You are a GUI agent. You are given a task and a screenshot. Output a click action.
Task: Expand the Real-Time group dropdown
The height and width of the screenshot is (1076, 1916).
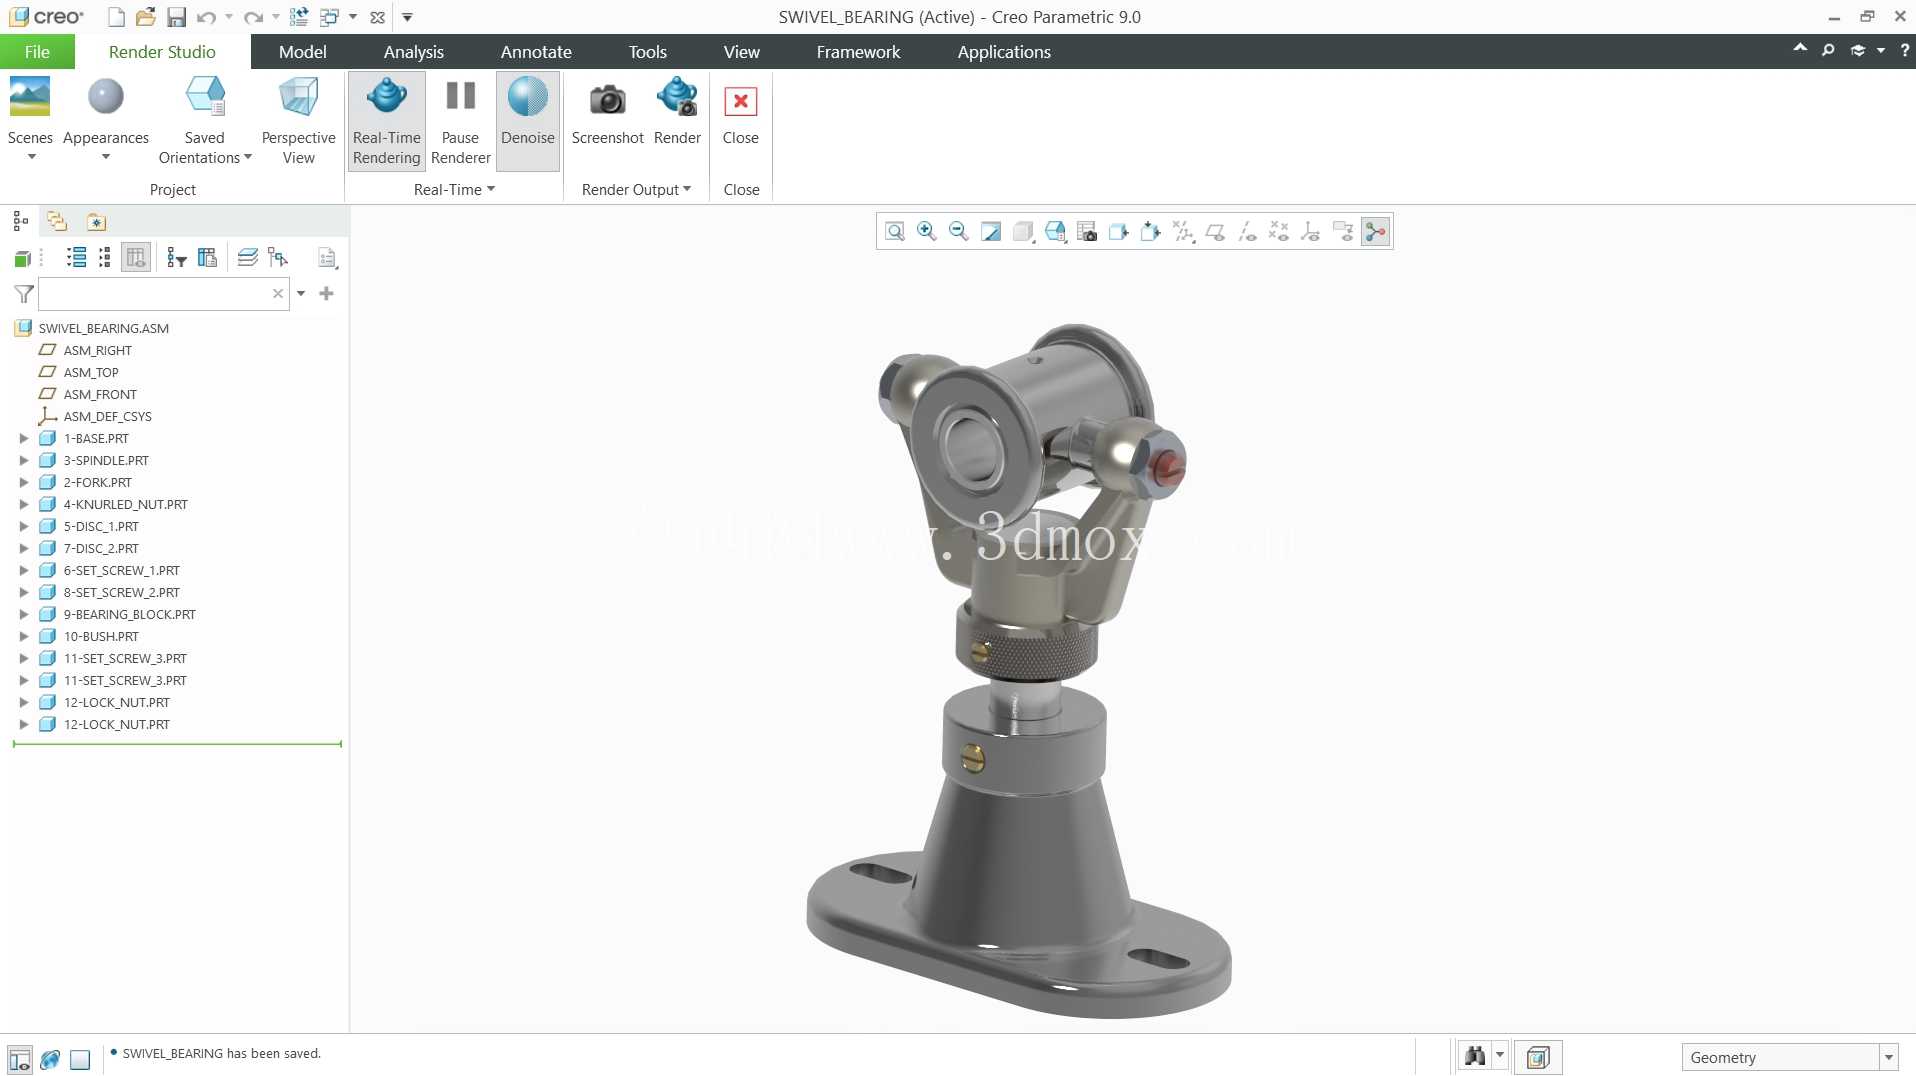click(x=455, y=189)
